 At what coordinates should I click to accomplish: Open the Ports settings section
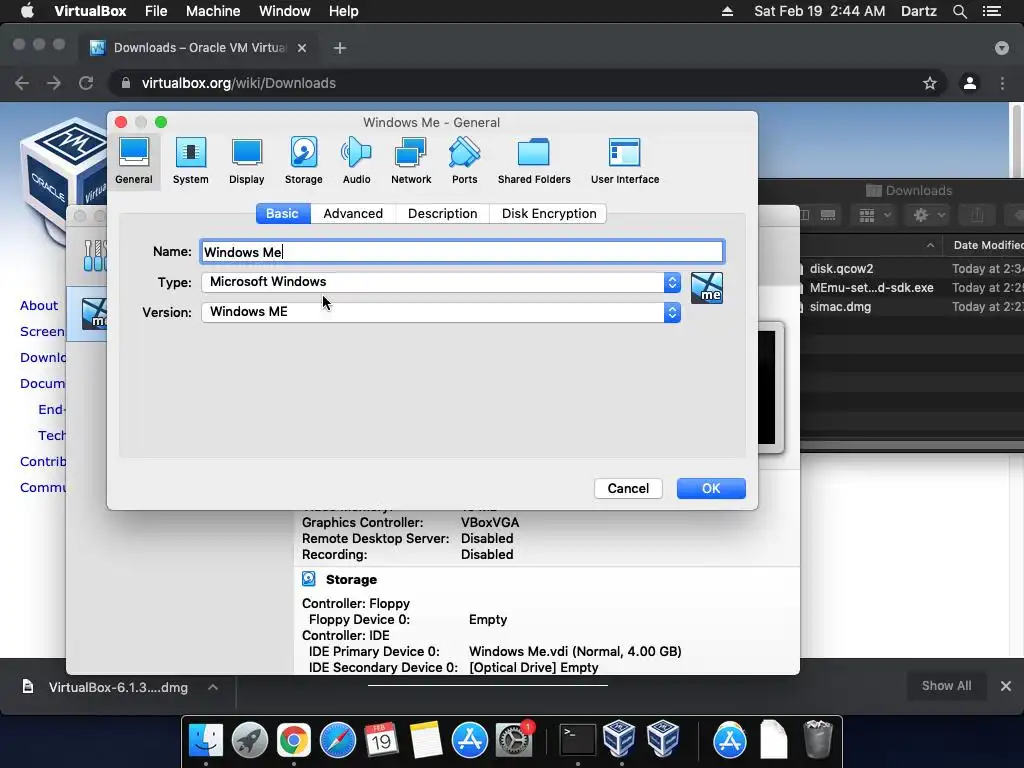(464, 161)
